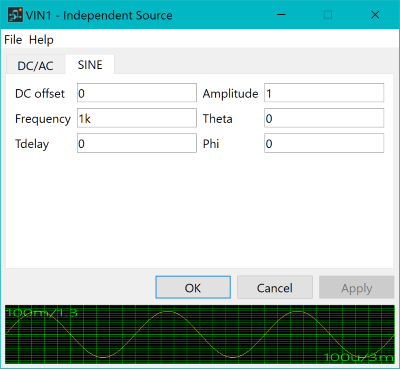The height and width of the screenshot is (369, 400).
Task: Maximize the Independent Source dialog
Action: (x=328, y=15)
